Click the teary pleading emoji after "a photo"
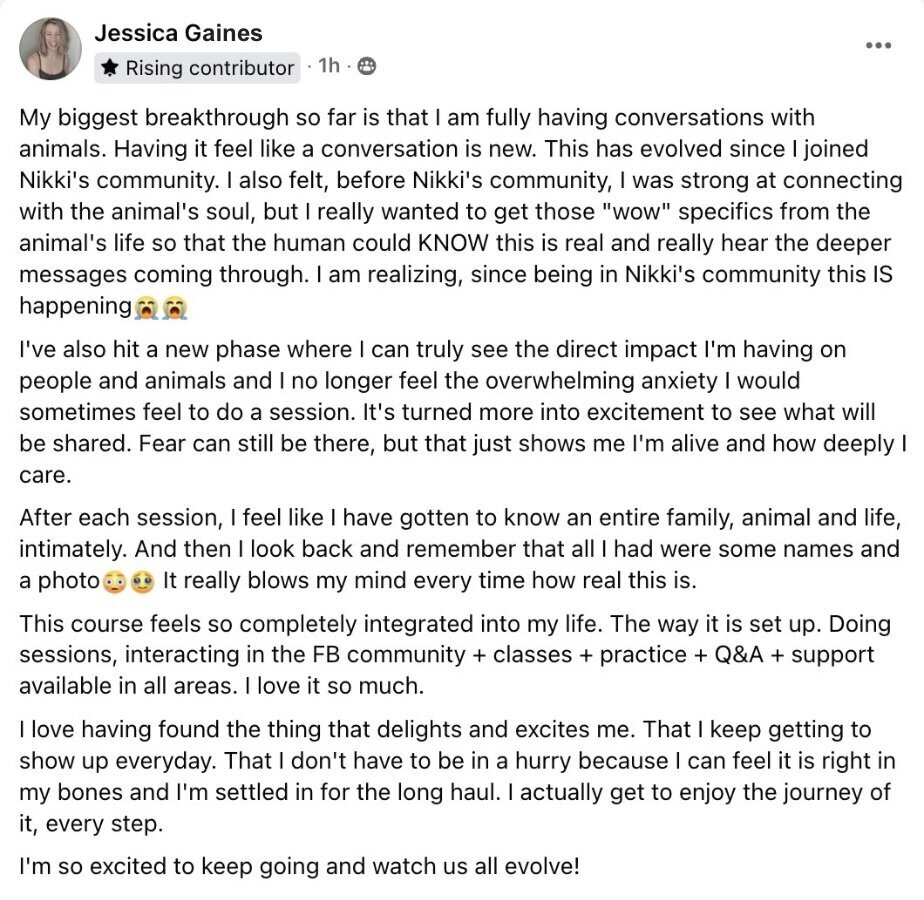 tap(142, 582)
